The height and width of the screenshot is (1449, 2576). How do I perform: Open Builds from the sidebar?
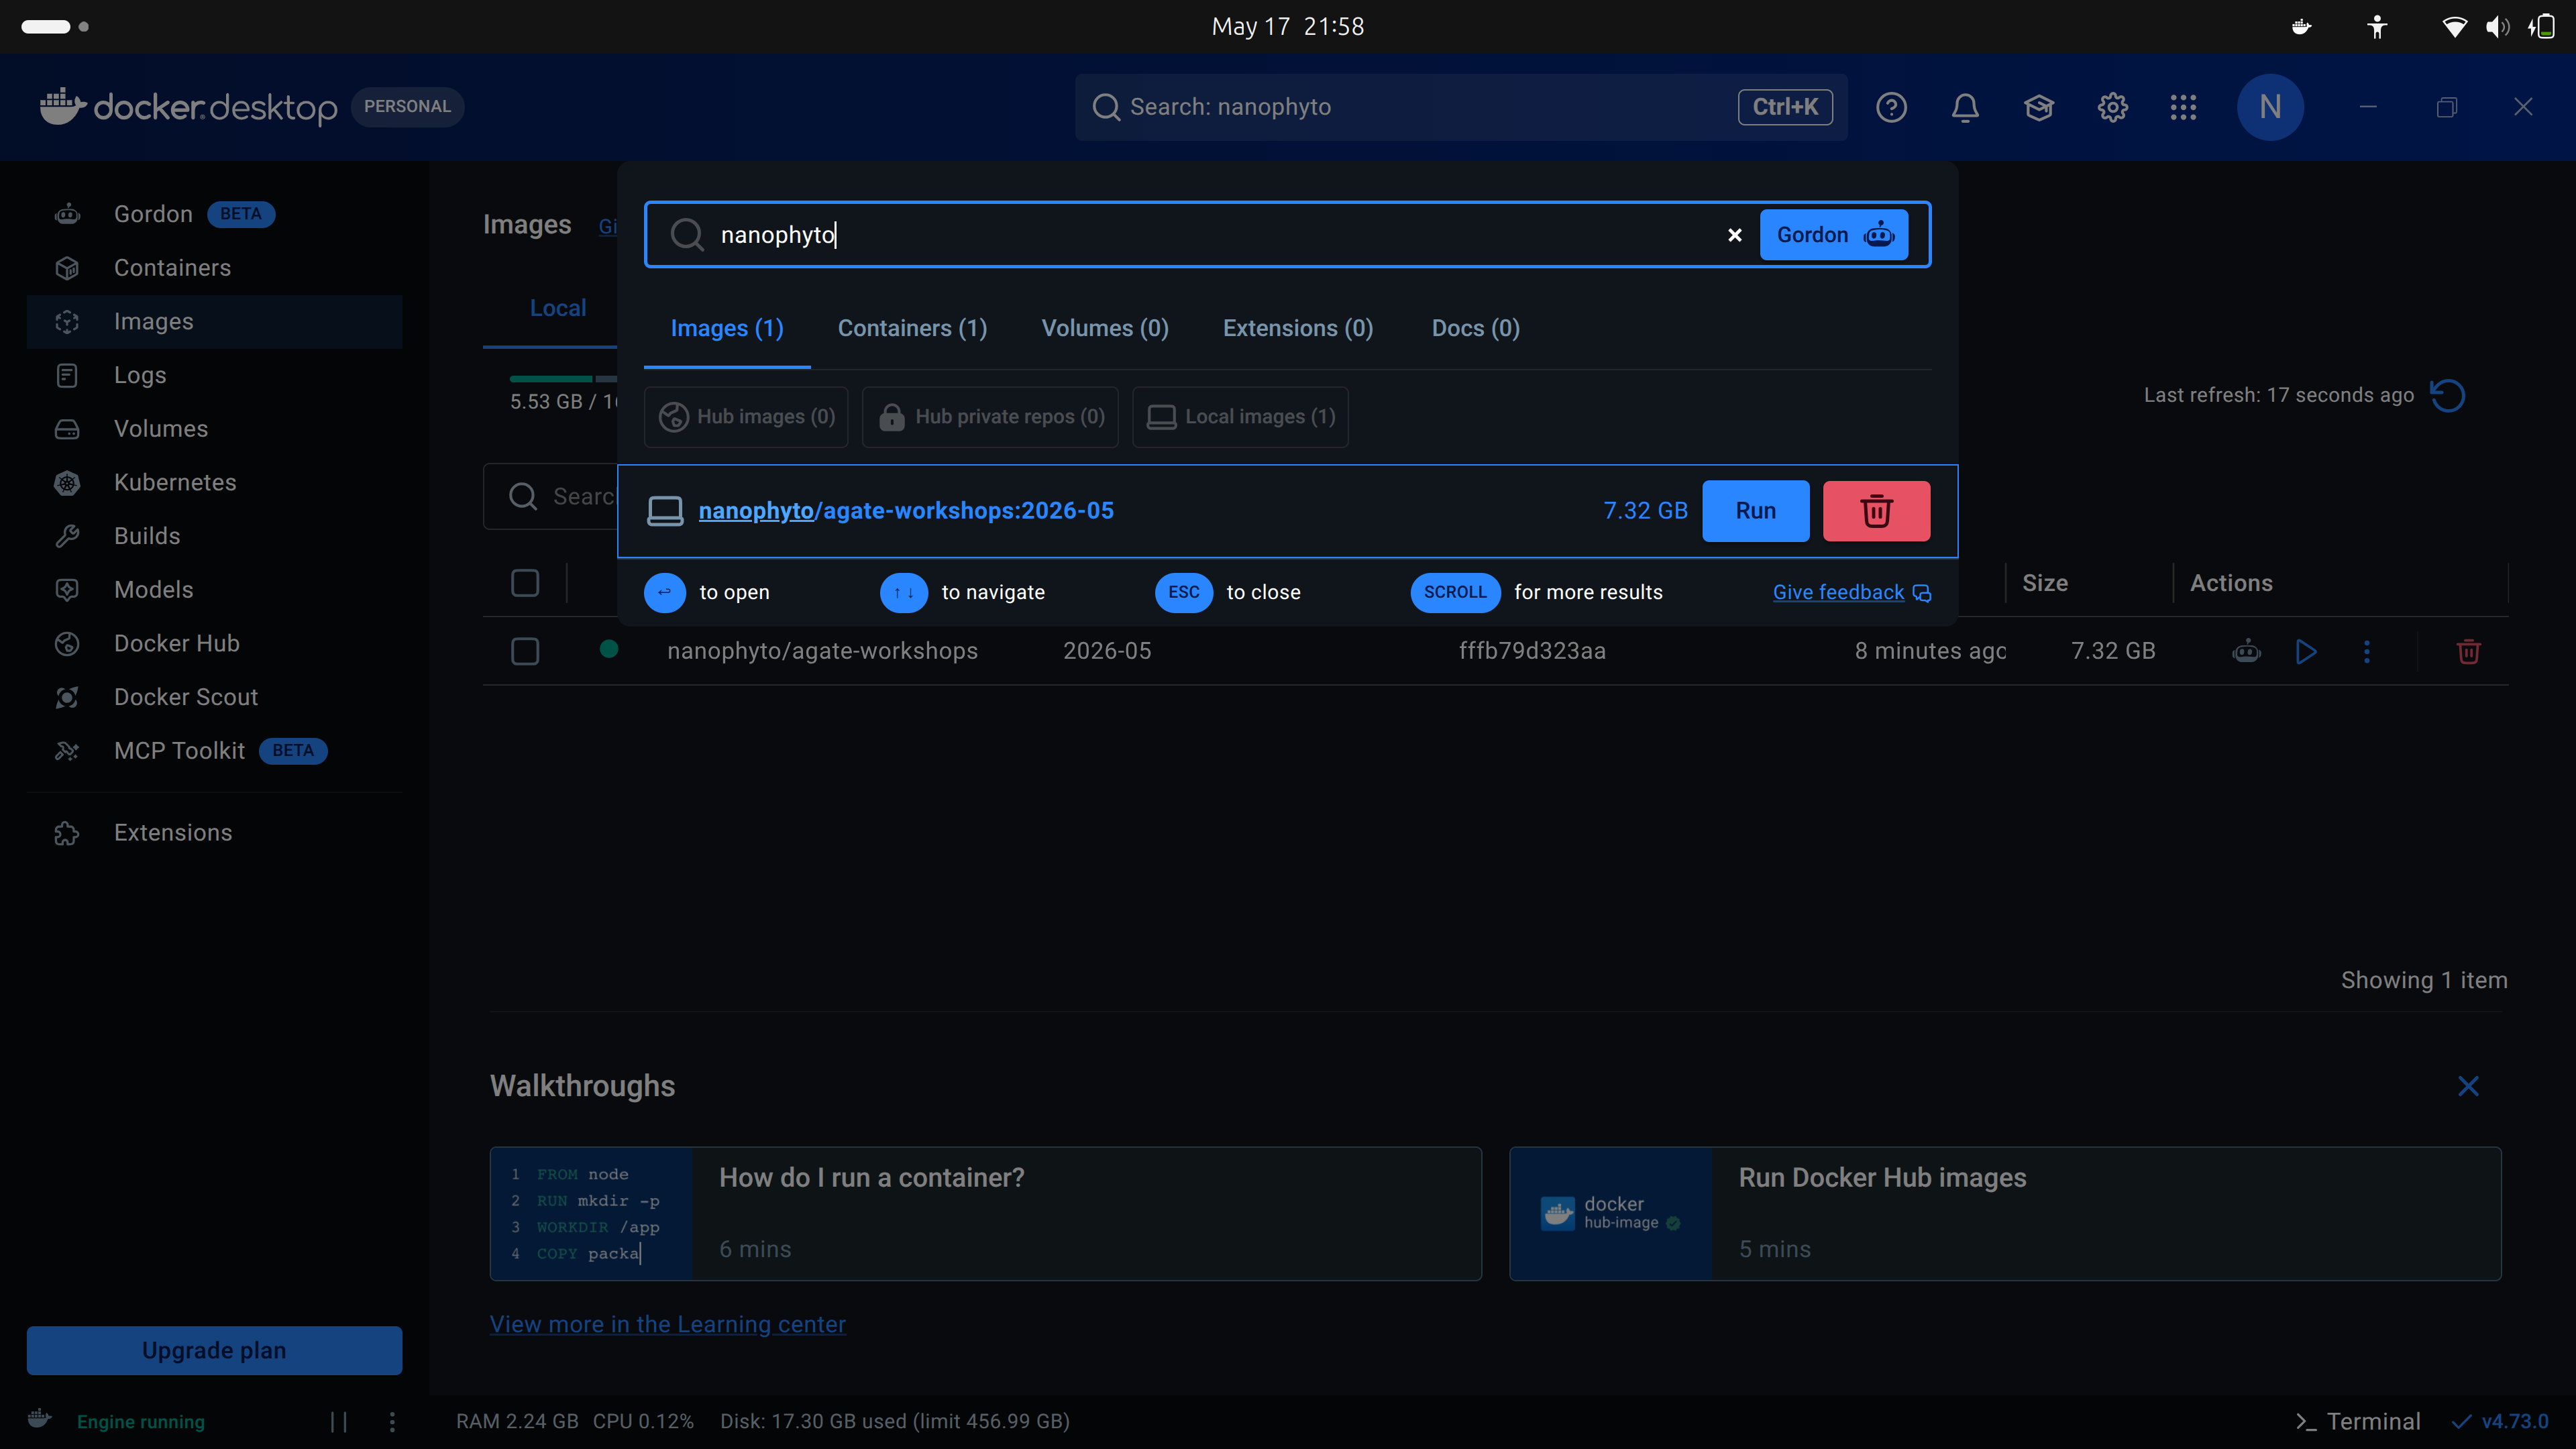214,536
